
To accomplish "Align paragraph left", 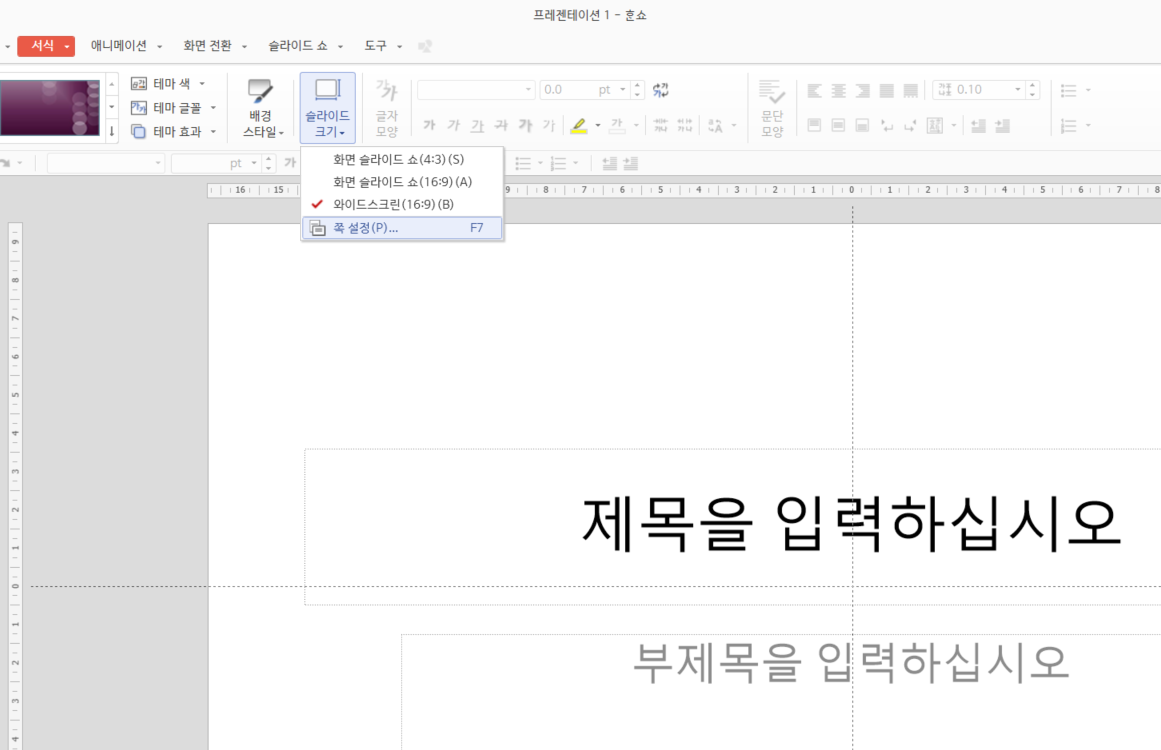I will tap(814, 90).
